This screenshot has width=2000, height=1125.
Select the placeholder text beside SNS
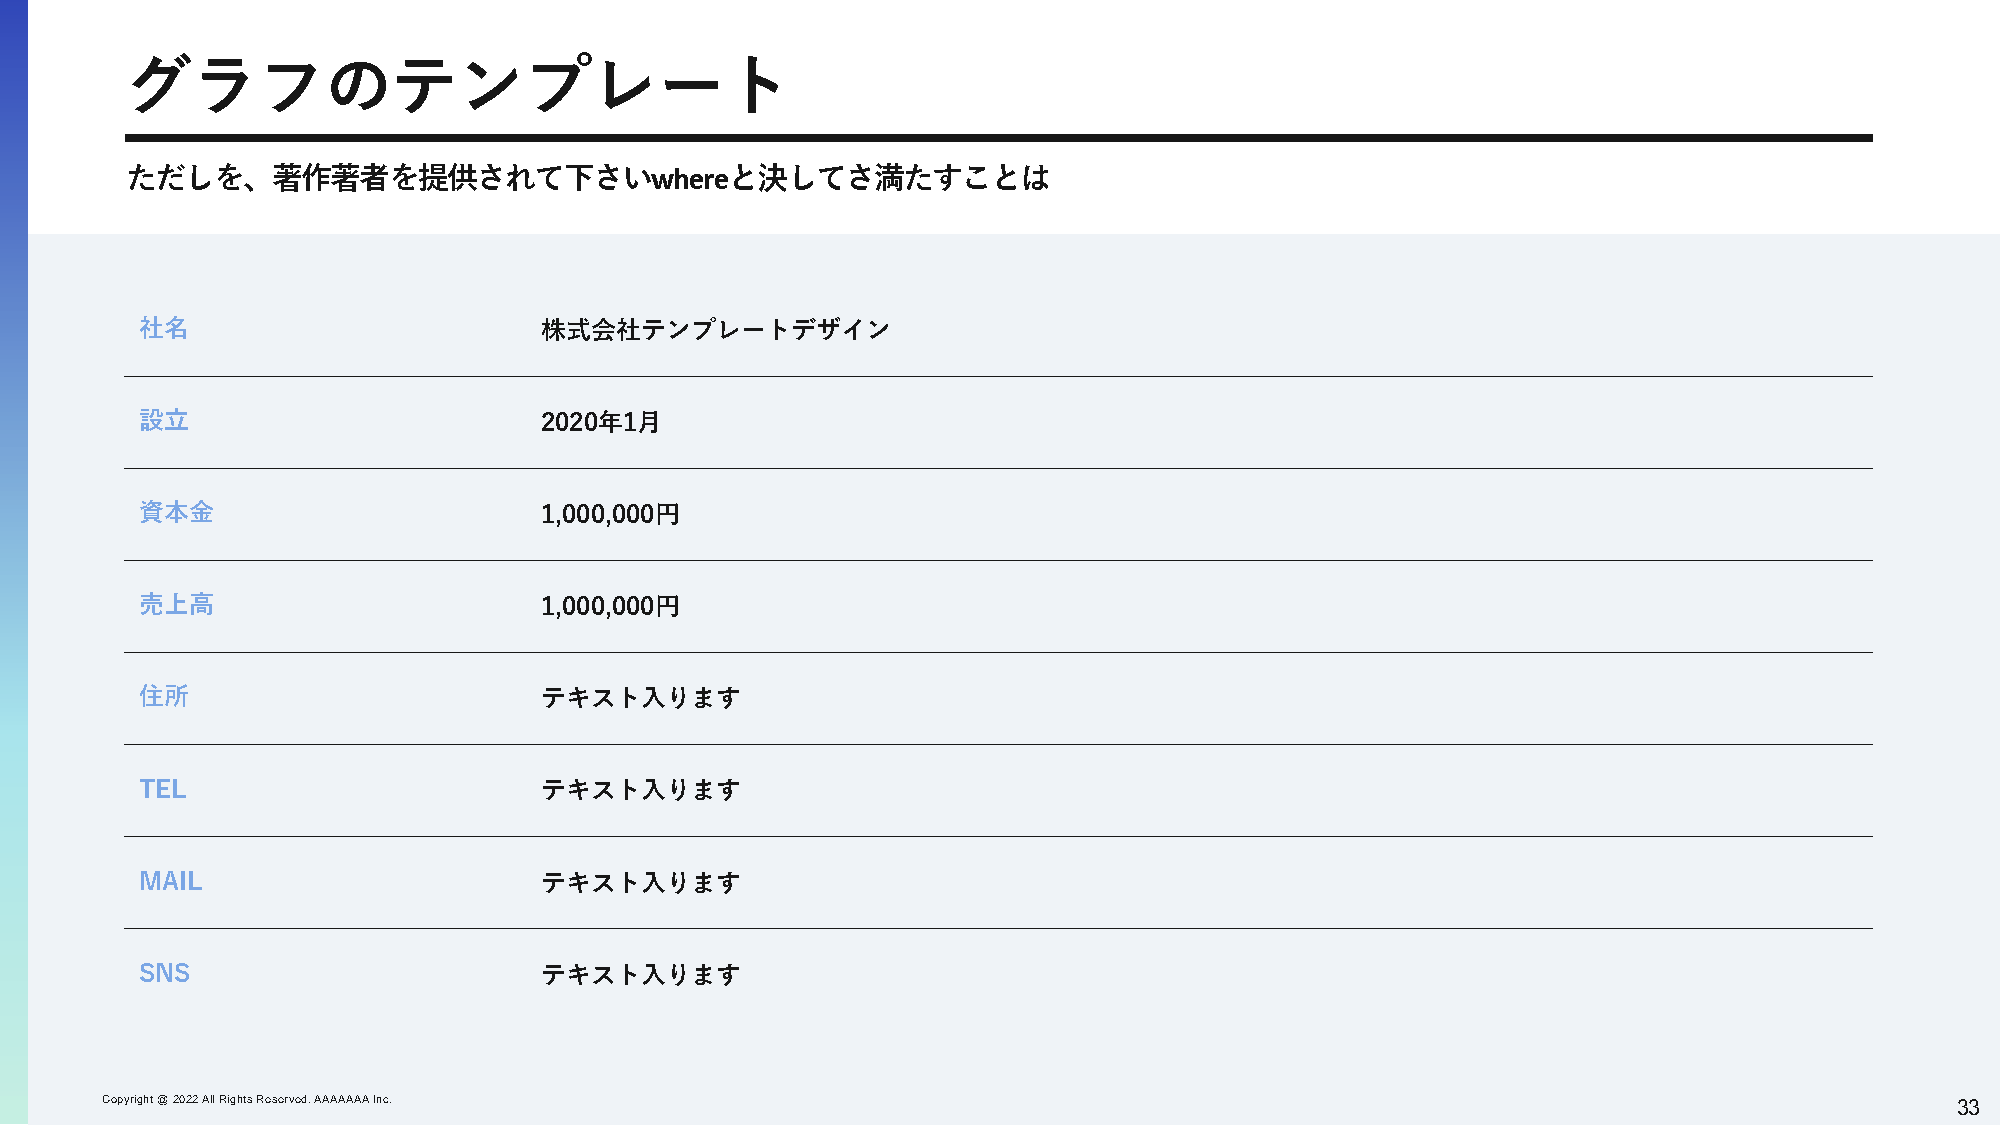[640, 975]
